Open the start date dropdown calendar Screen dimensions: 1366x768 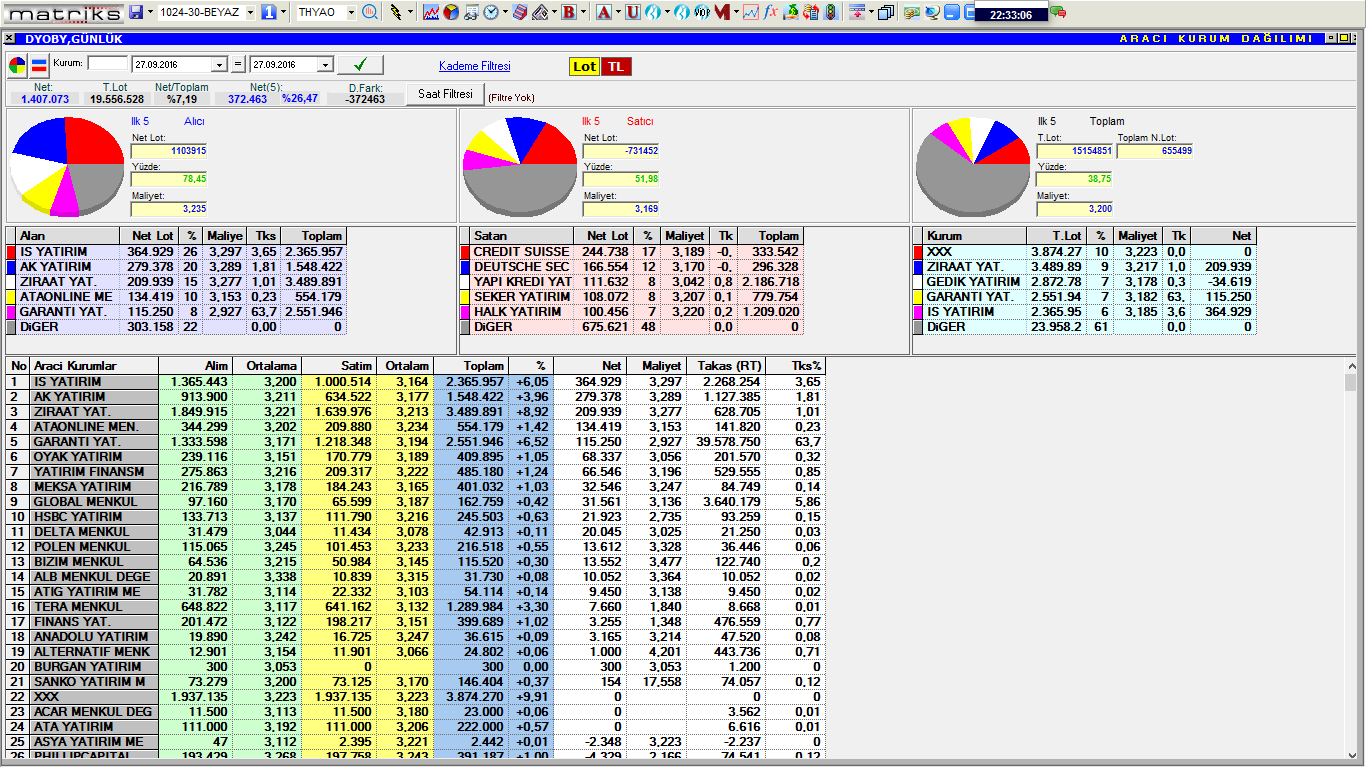click(220, 65)
